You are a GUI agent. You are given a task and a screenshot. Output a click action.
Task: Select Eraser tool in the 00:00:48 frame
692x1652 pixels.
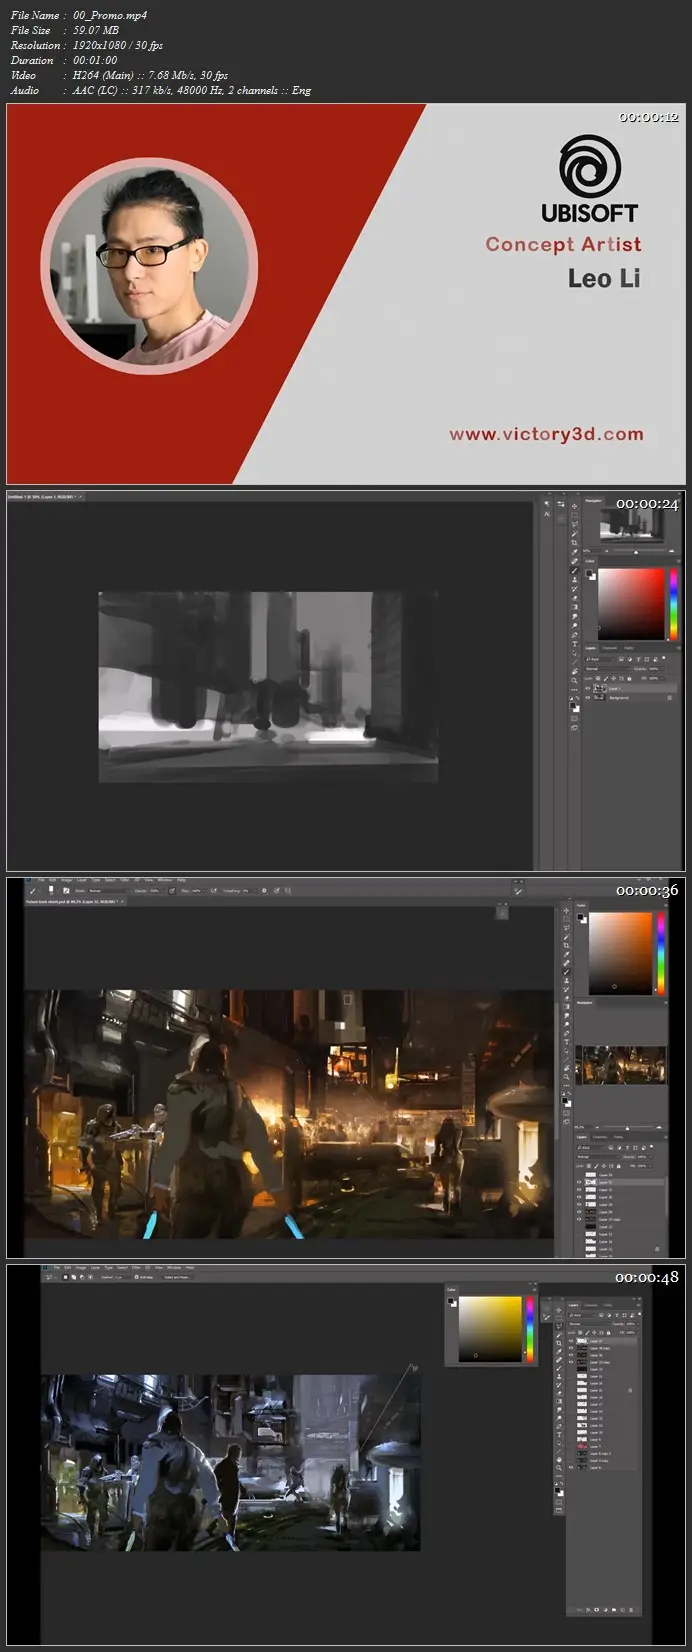coord(559,1393)
